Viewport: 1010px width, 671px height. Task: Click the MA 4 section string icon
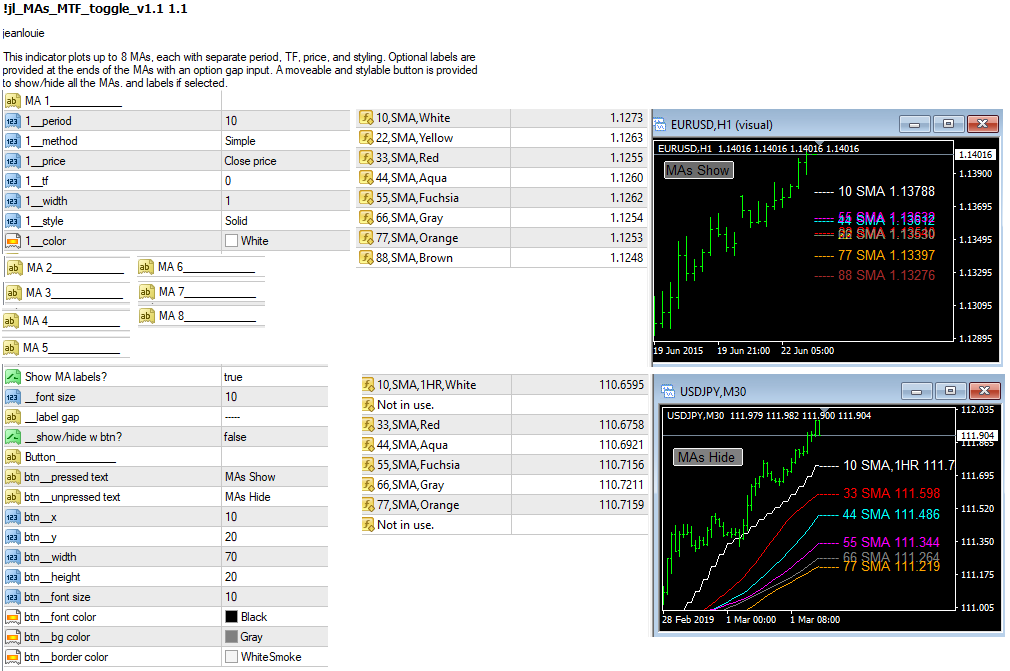point(10,321)
